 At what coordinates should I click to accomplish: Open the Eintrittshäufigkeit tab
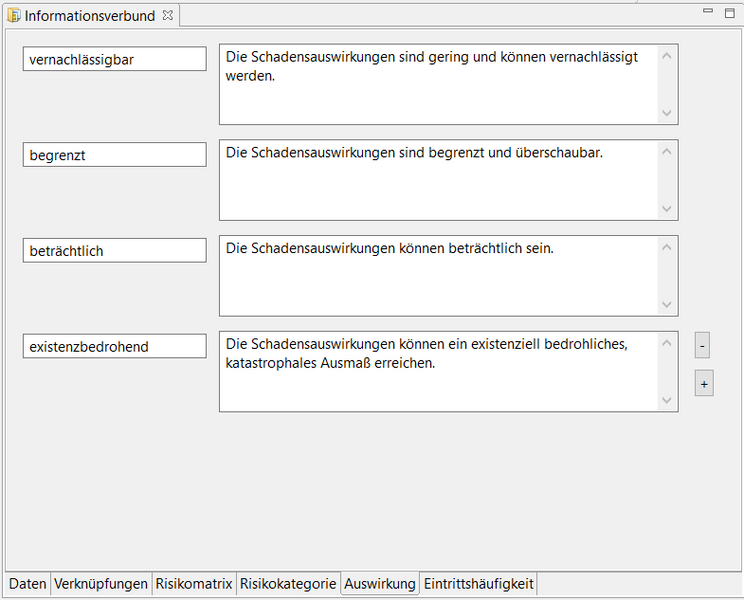click(x=478, y=583)
